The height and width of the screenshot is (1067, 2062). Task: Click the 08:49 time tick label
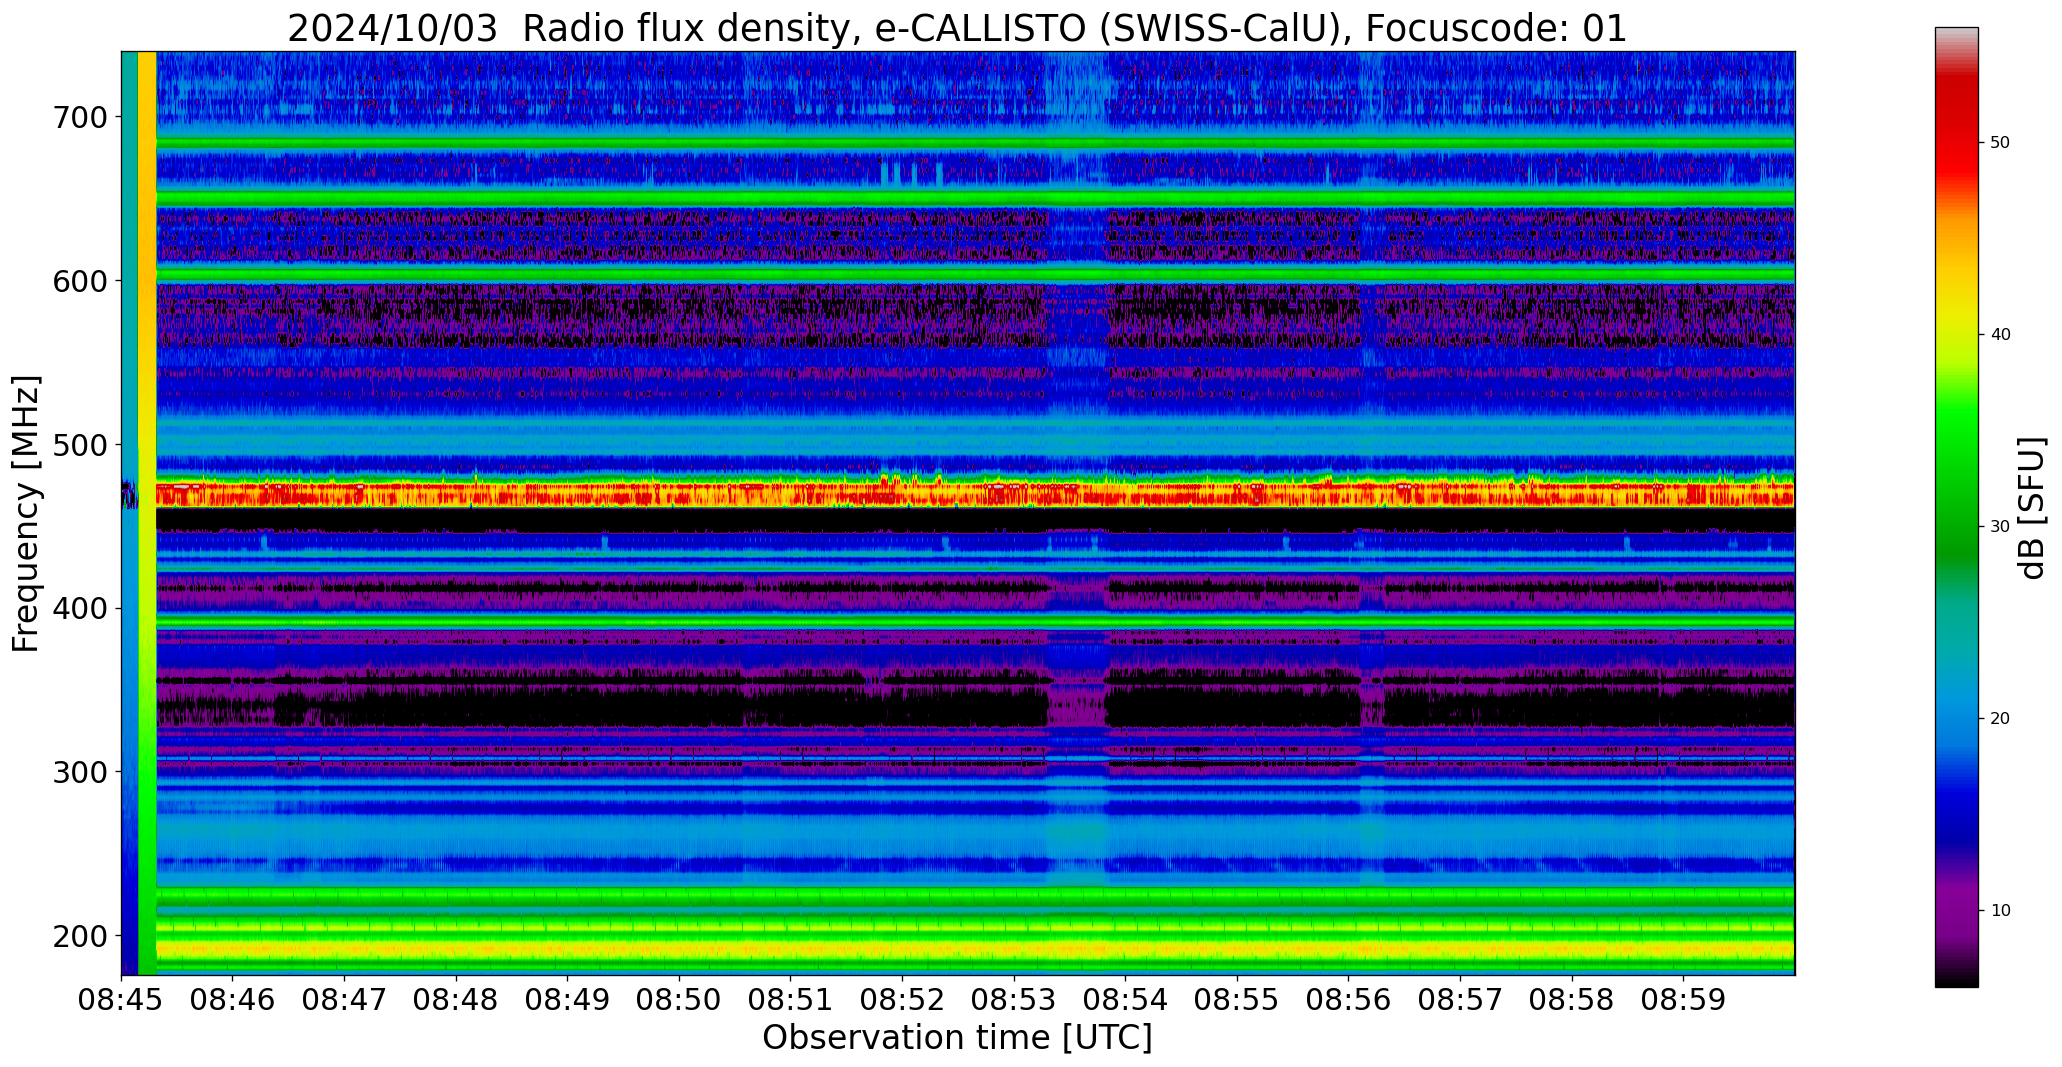click(568, 1000)
